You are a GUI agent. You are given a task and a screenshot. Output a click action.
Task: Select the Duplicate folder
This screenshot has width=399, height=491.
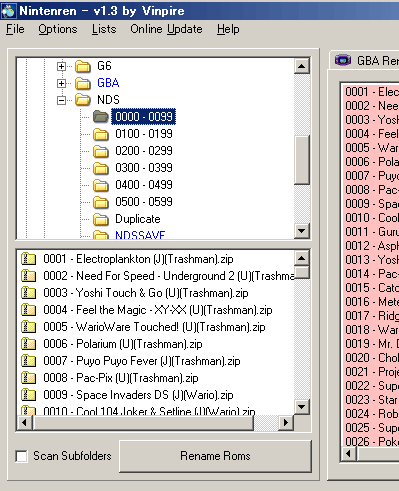138,219
